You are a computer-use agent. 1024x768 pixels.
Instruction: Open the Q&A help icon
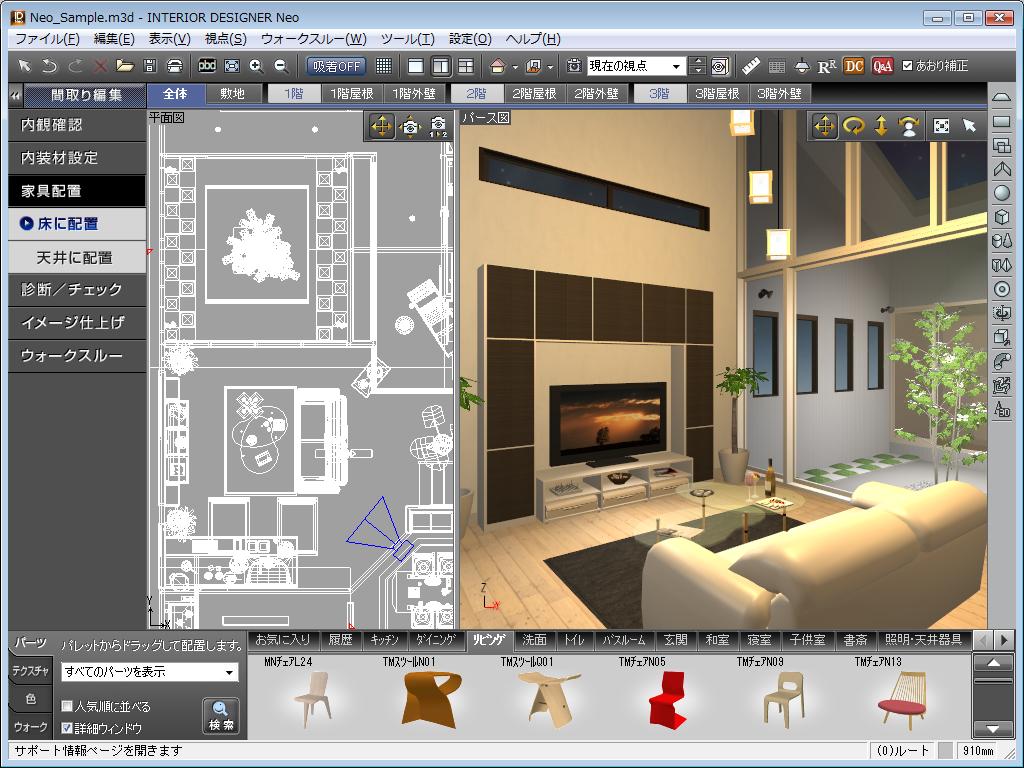click(x=882, y=66)
